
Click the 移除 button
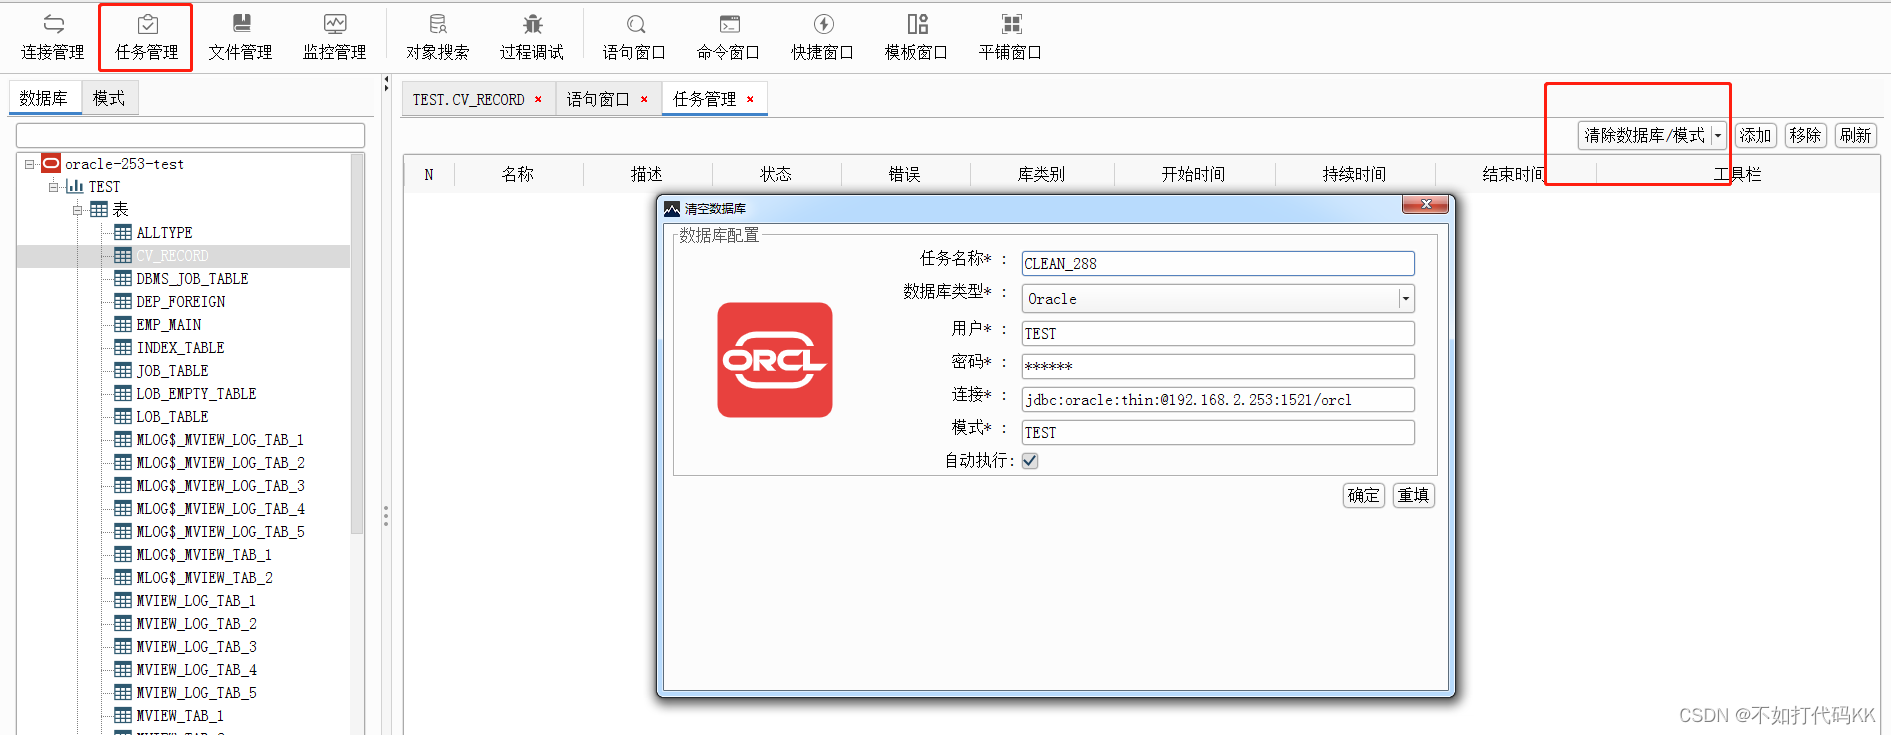[1805, 136]
